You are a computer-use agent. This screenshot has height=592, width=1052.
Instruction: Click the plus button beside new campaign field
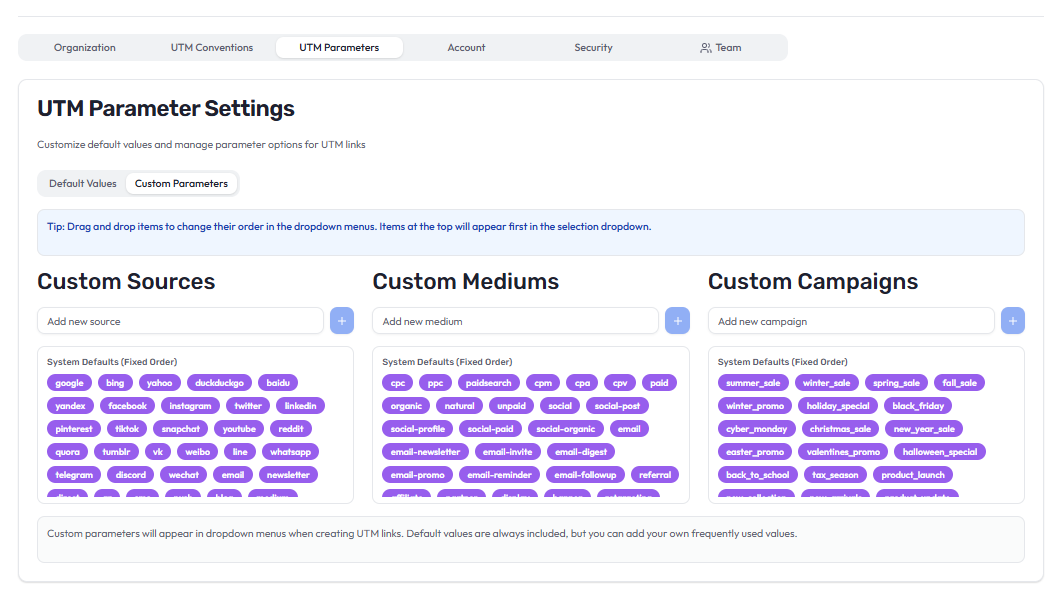(1012, 321)
